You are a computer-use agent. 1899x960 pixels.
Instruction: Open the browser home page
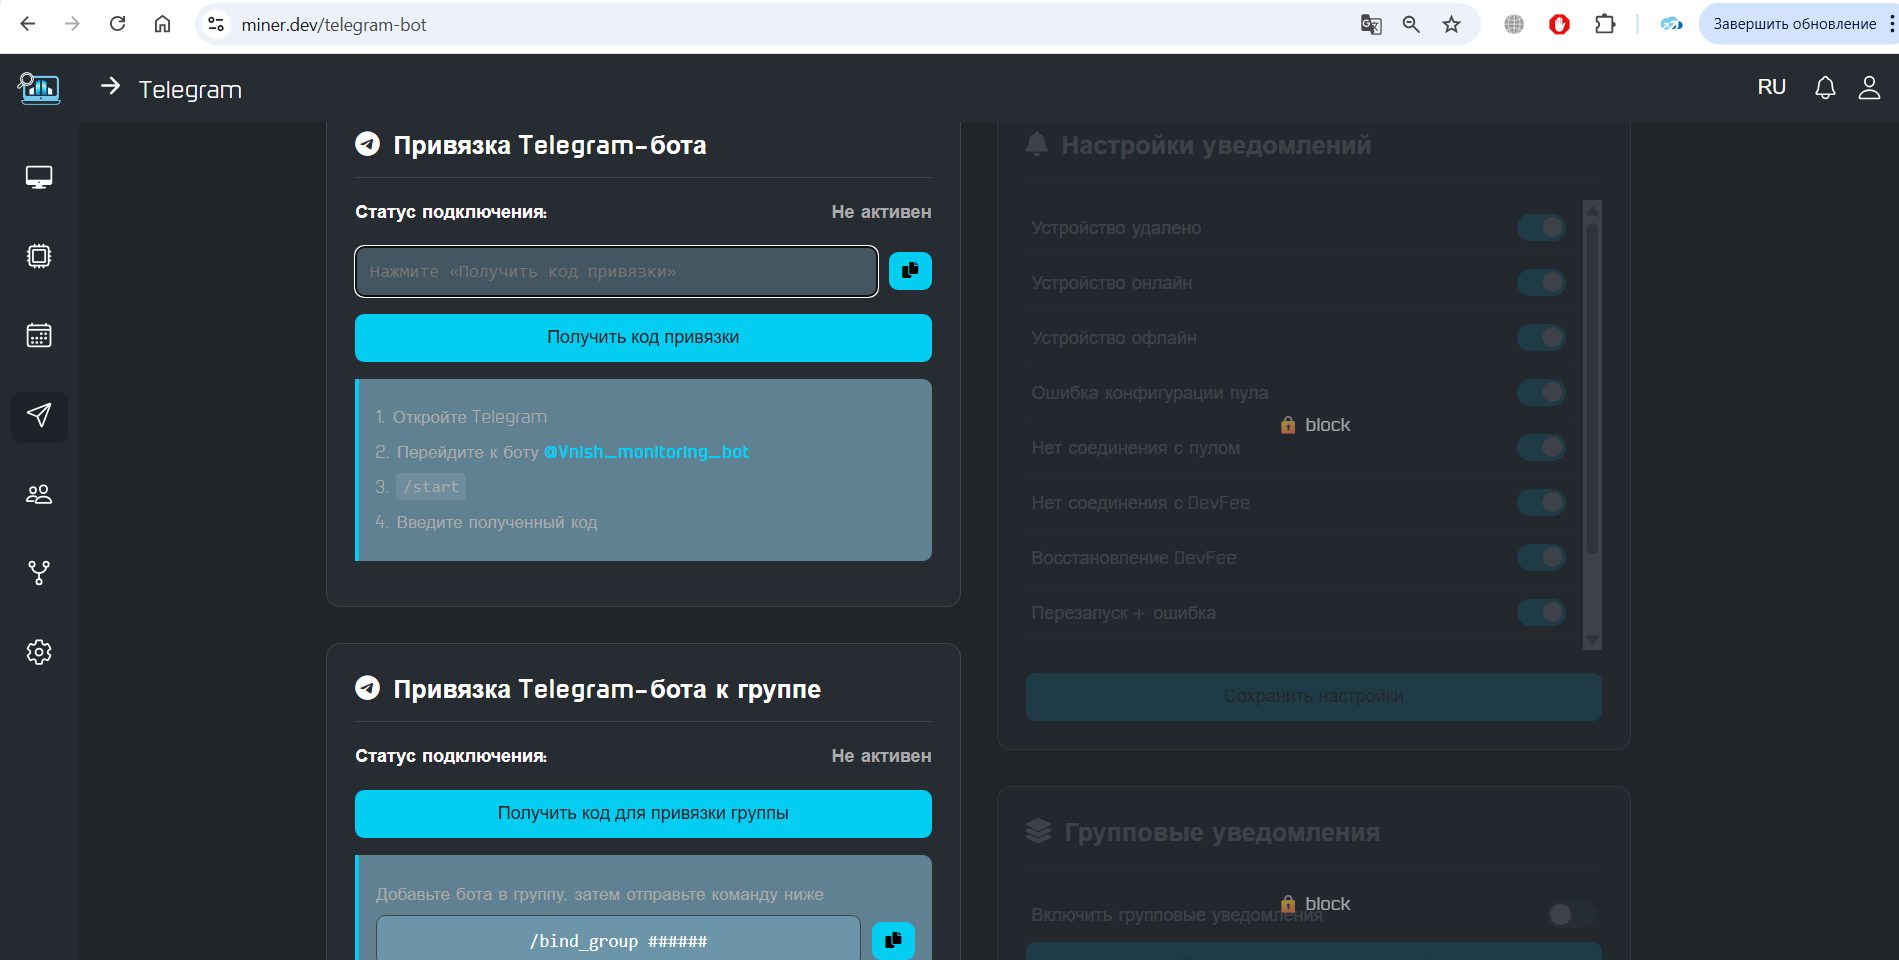[x=162, y=24]
